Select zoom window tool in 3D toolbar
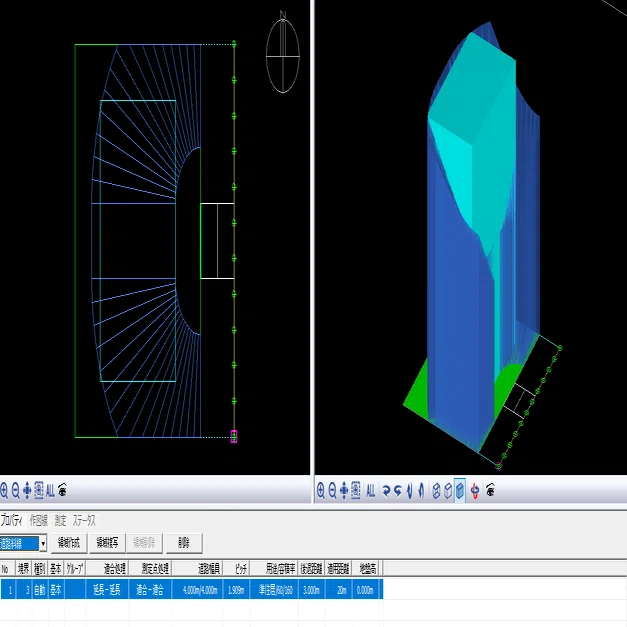Screen dimensions: 627x627 click(x=355, y=490)
